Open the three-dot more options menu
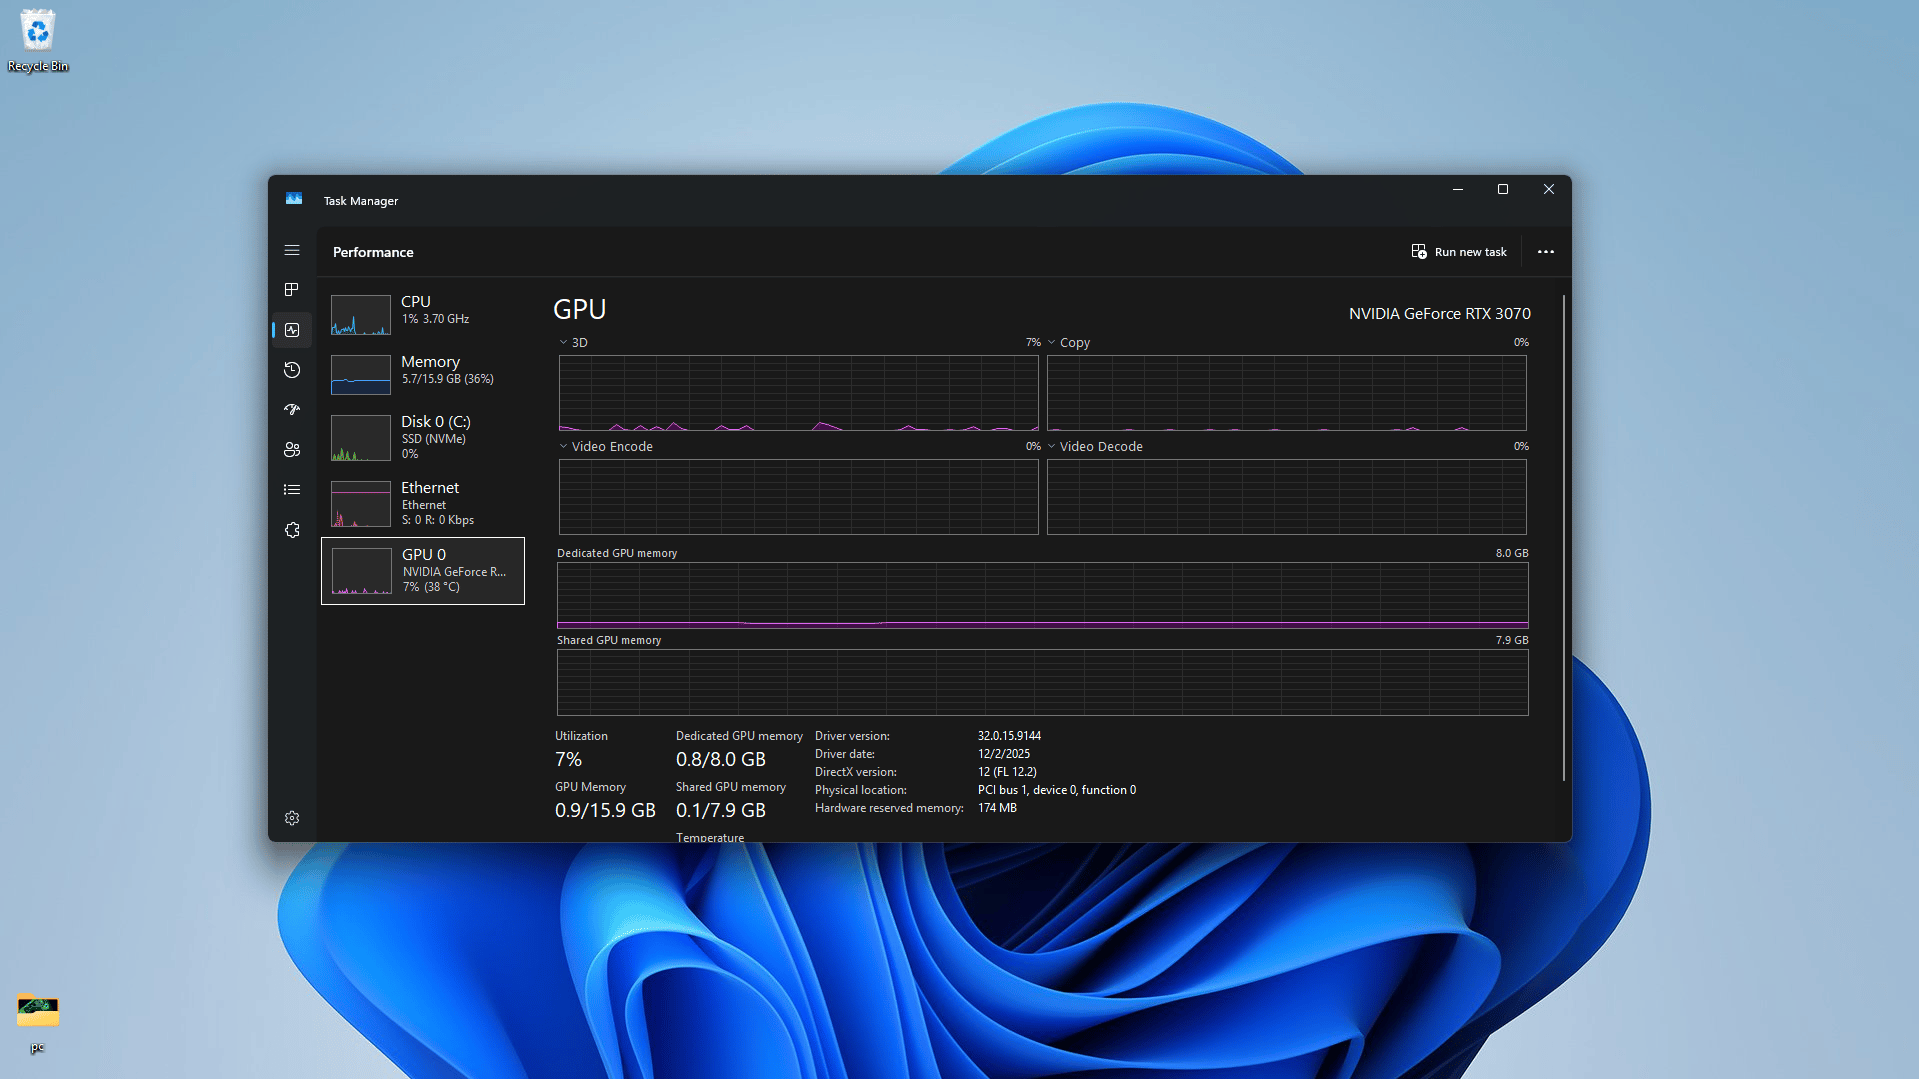1919x1079 pixels. pyautogui.click(x=1545, y=252)
